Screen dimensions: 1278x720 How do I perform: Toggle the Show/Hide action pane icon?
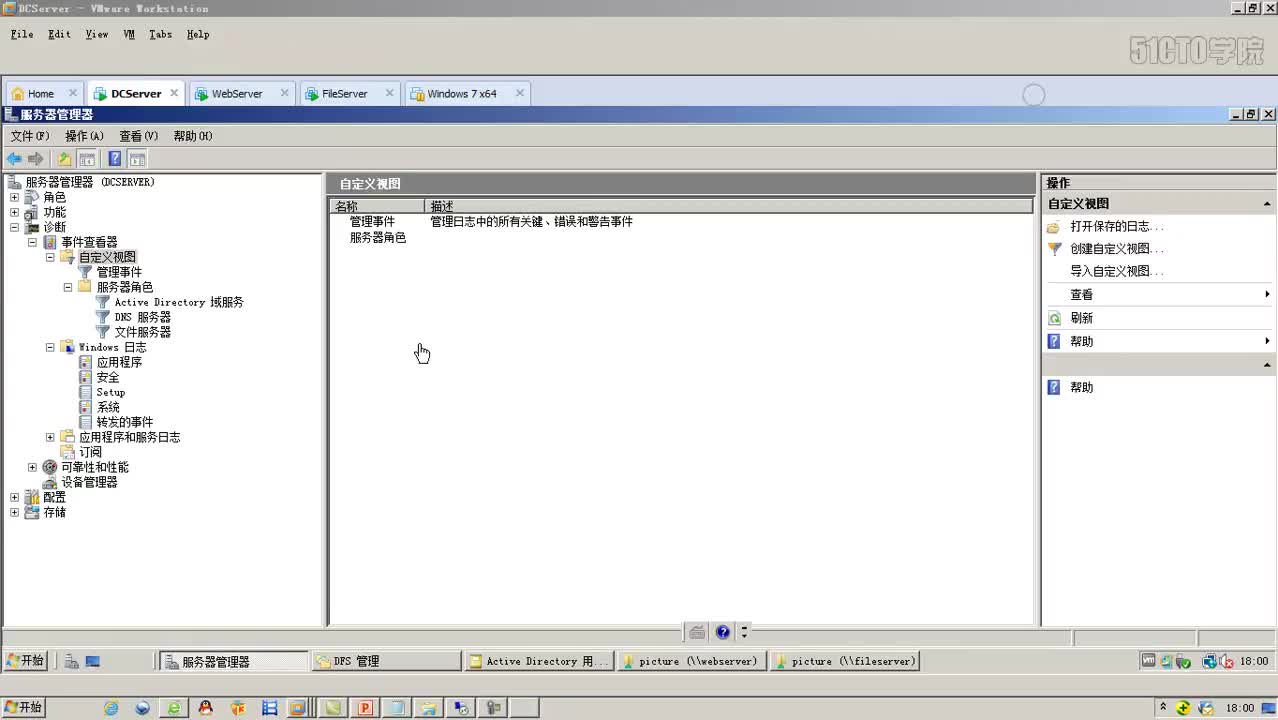click(x=138, y=159)
